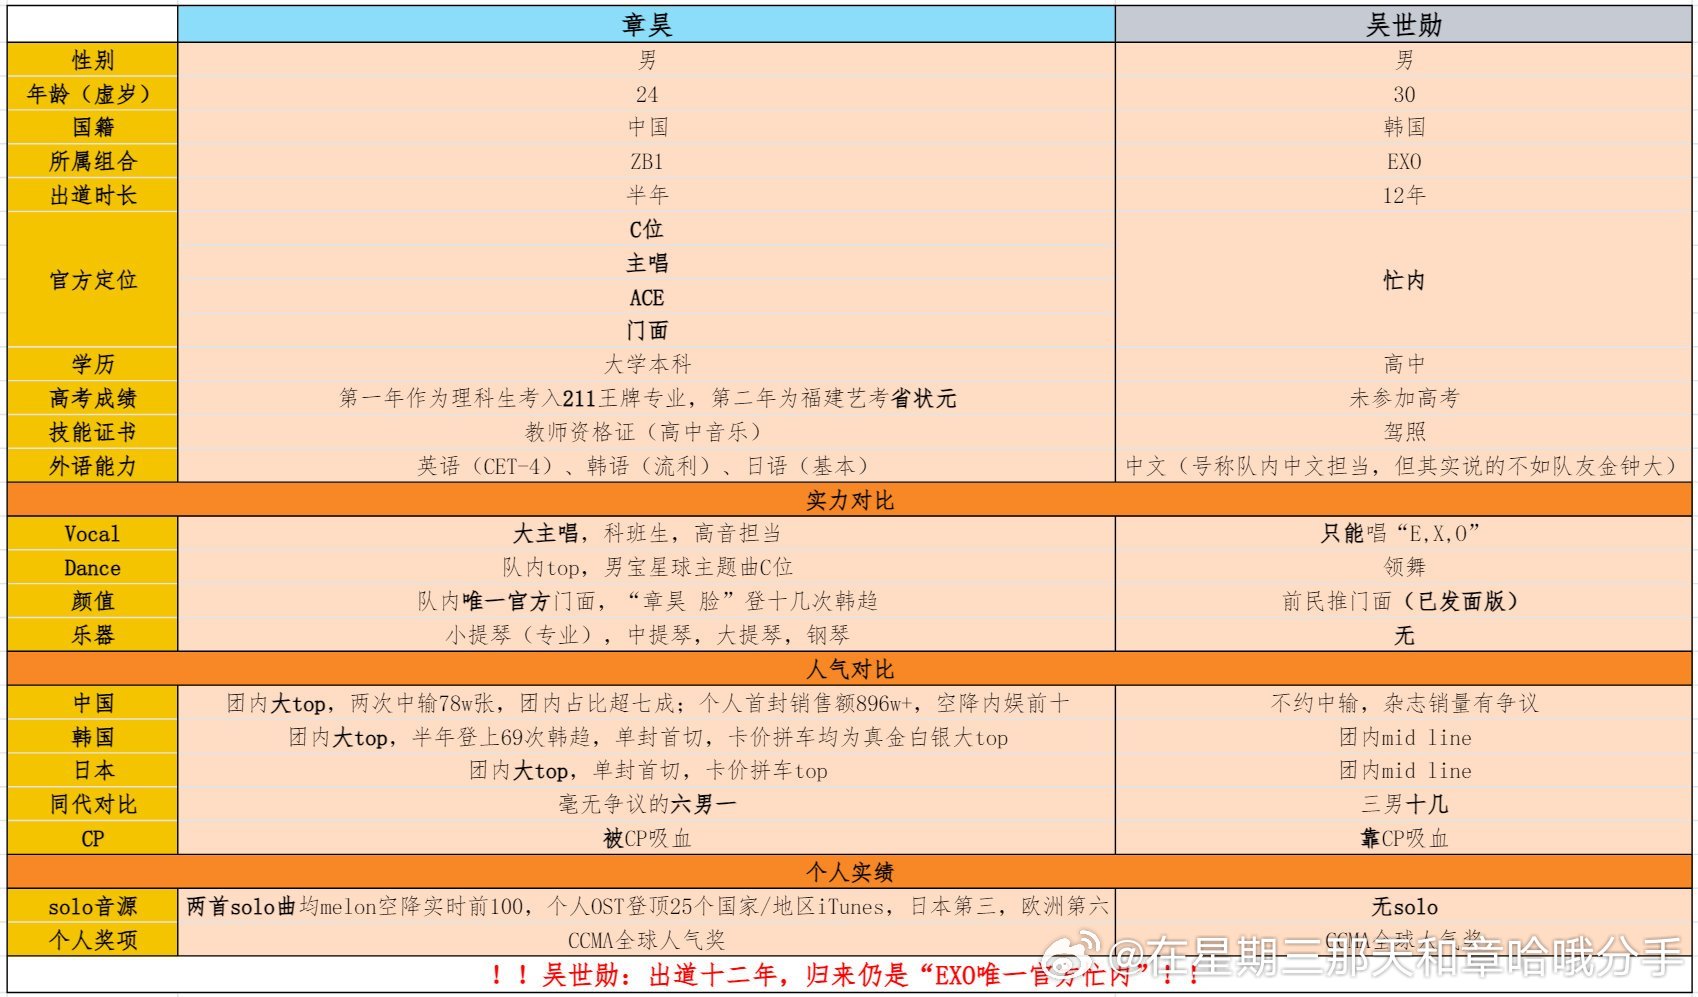1698x997 pixels.
Task: Select the group cell ZB1
Action: pyautogui.click(x=646, y=161)
